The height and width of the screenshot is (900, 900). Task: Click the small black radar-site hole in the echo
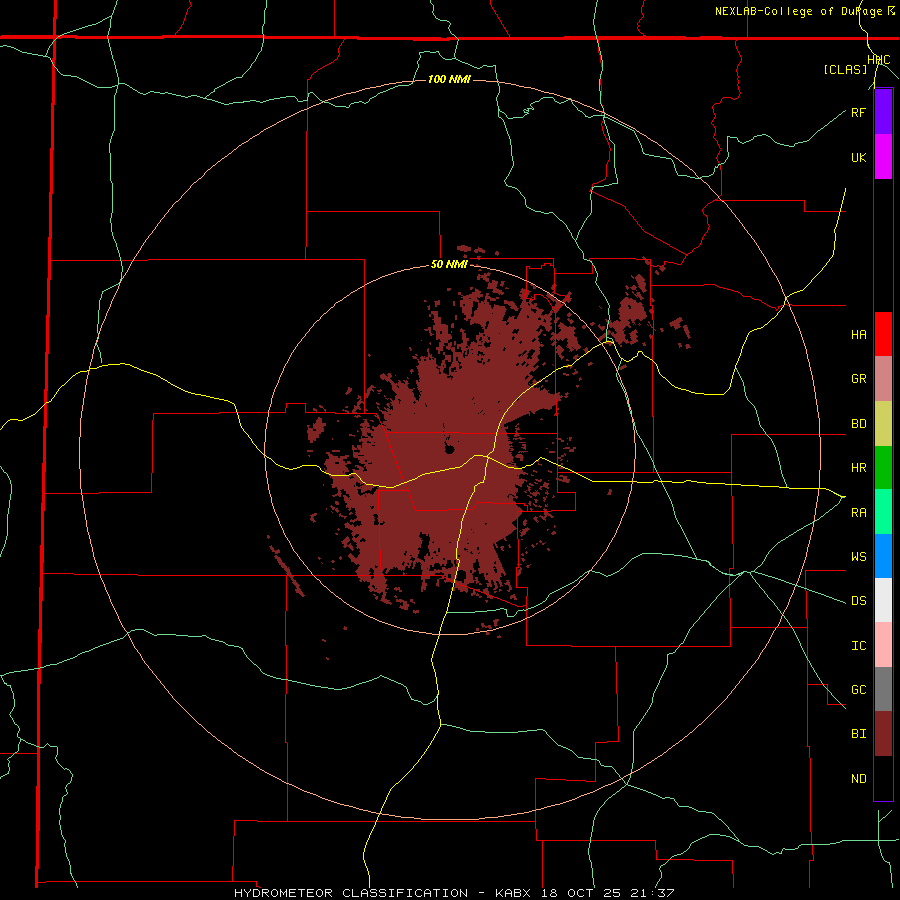[x=449, y=449]
